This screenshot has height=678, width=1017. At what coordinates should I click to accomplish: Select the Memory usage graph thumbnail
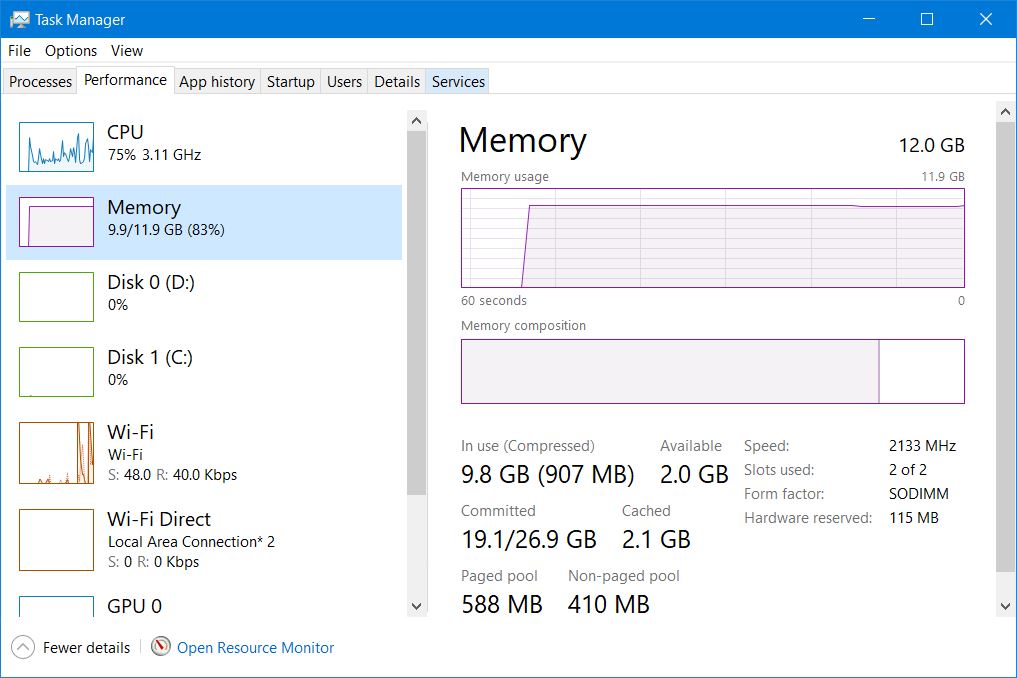click(x=56, y=222)
